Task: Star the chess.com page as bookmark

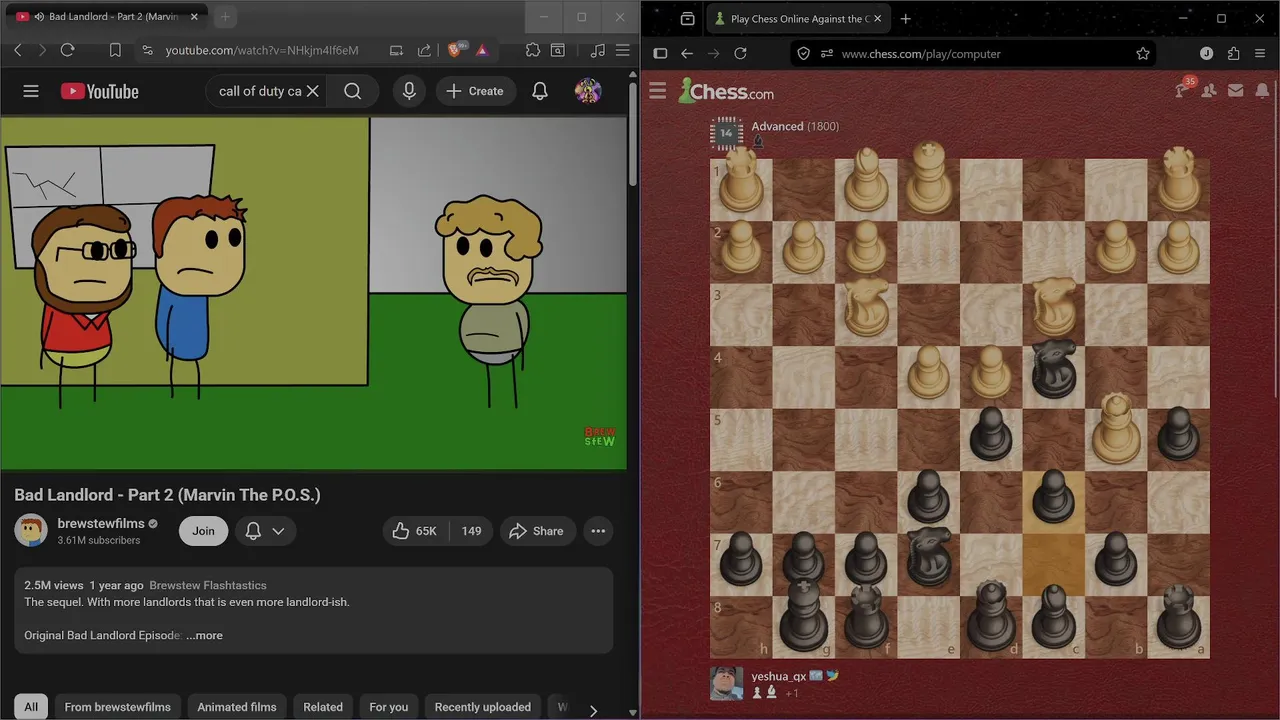Action: 1143,54
